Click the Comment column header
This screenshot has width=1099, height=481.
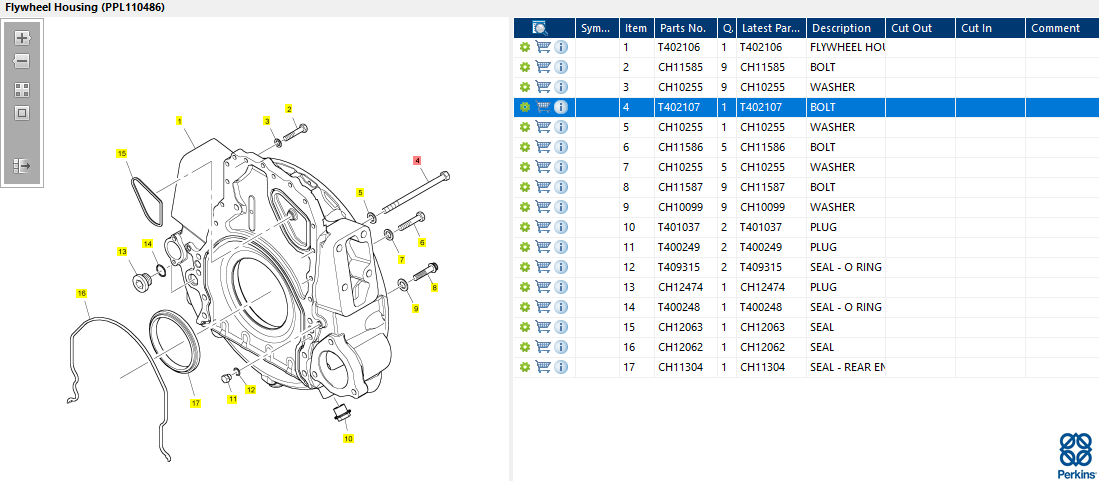tap(1056, 28)
